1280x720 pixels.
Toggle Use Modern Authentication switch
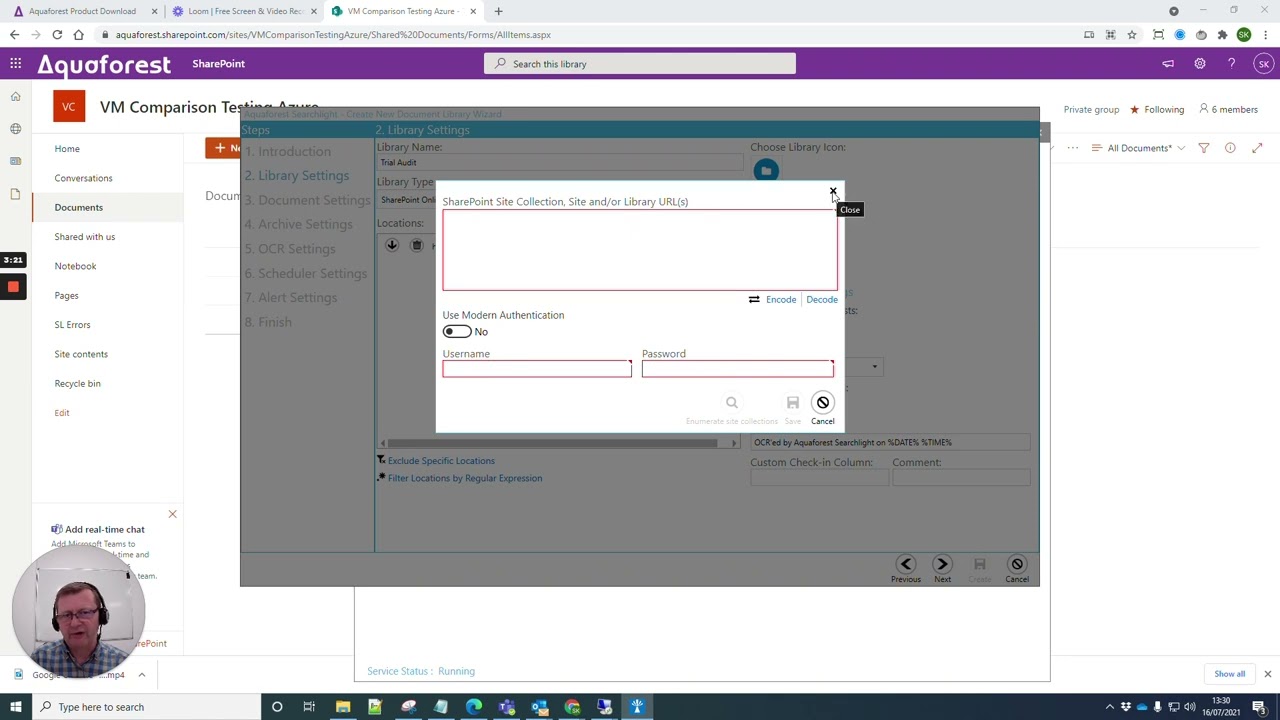coord(457,331)
